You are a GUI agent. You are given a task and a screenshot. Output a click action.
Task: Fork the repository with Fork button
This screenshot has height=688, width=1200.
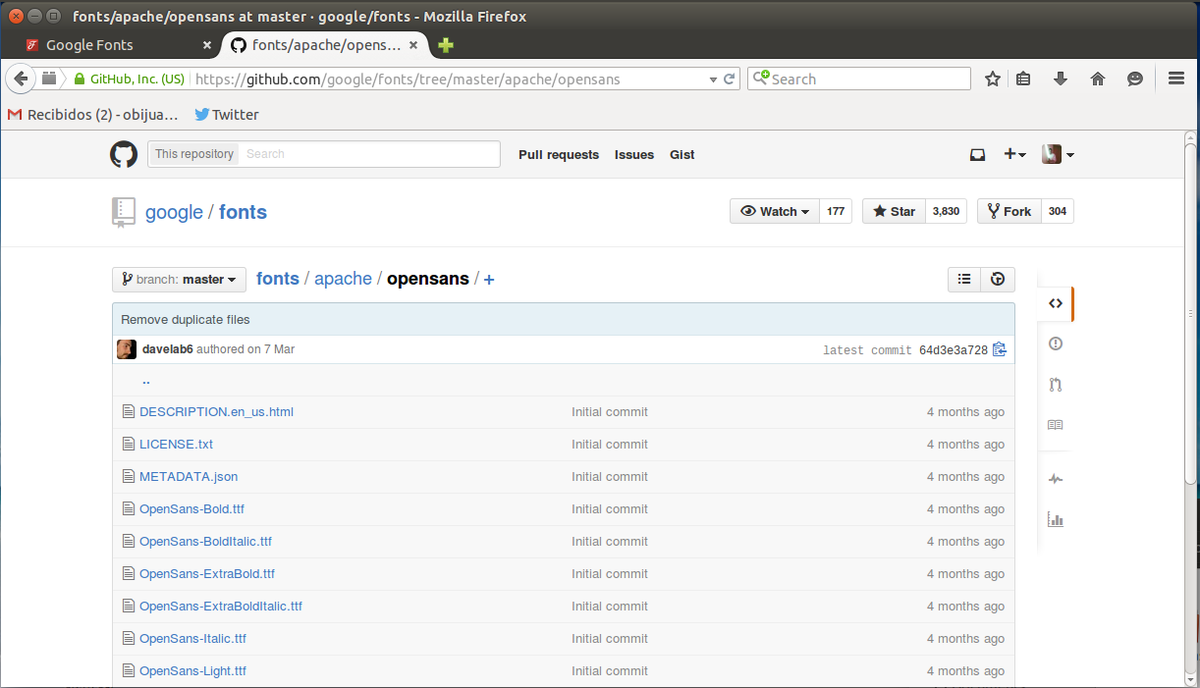[x=1009, y=211]
